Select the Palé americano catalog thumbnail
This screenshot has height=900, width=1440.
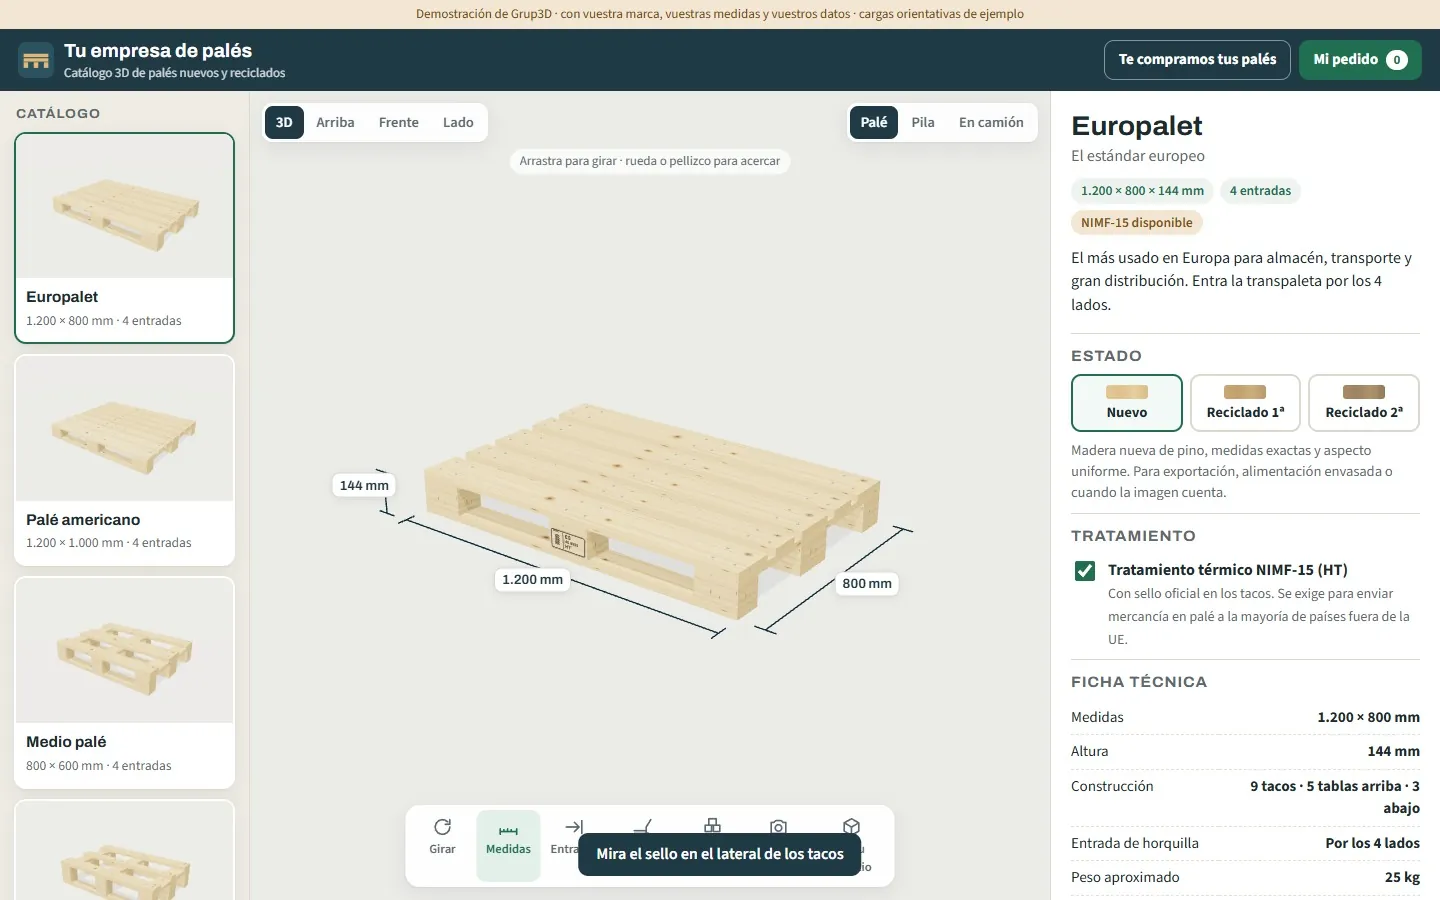point(125,429)
